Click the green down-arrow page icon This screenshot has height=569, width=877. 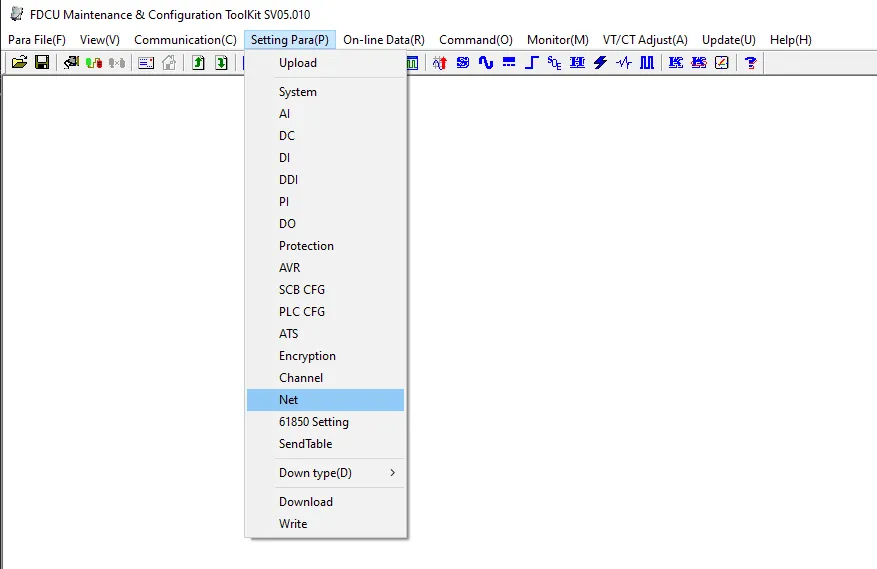click(x=221, y=62)
